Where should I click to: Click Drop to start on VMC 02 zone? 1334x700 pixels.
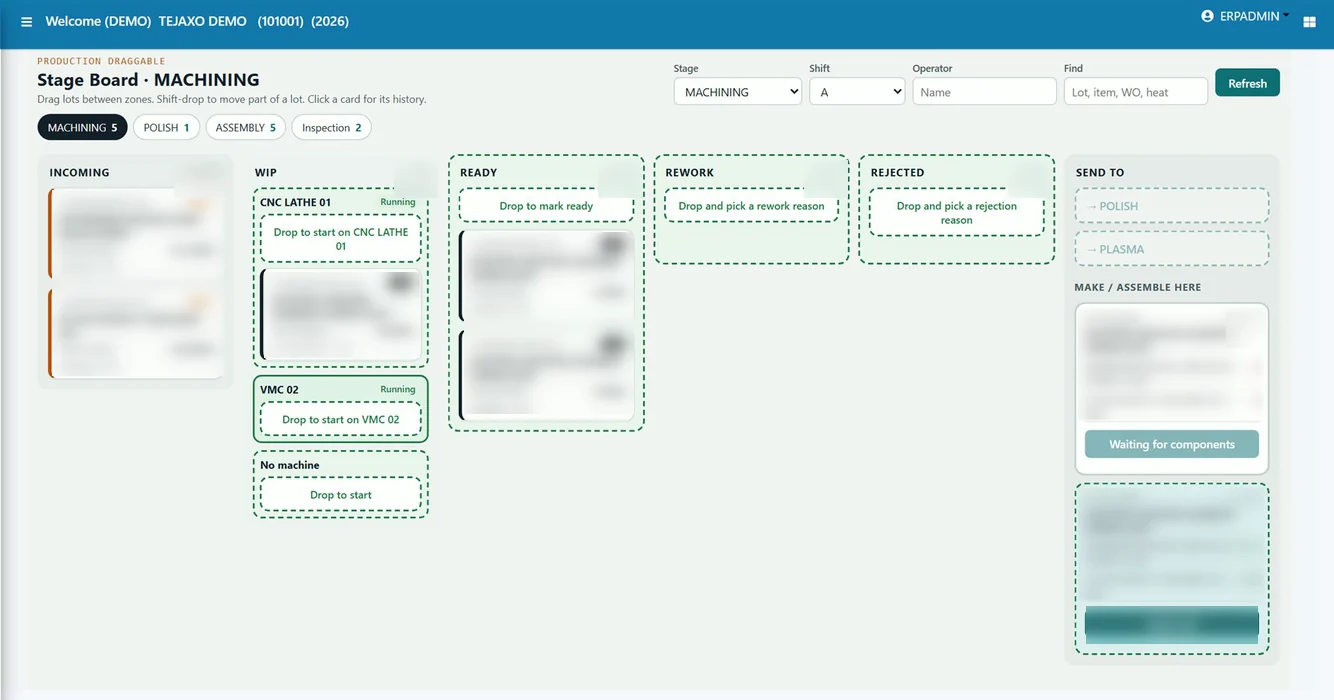click(x=341, y=420)
